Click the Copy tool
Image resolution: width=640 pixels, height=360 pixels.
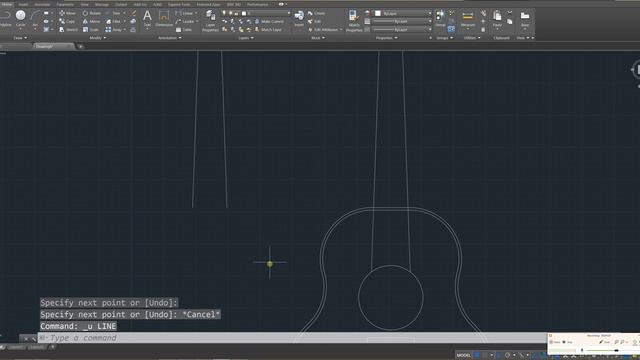[x=67, y=21]
